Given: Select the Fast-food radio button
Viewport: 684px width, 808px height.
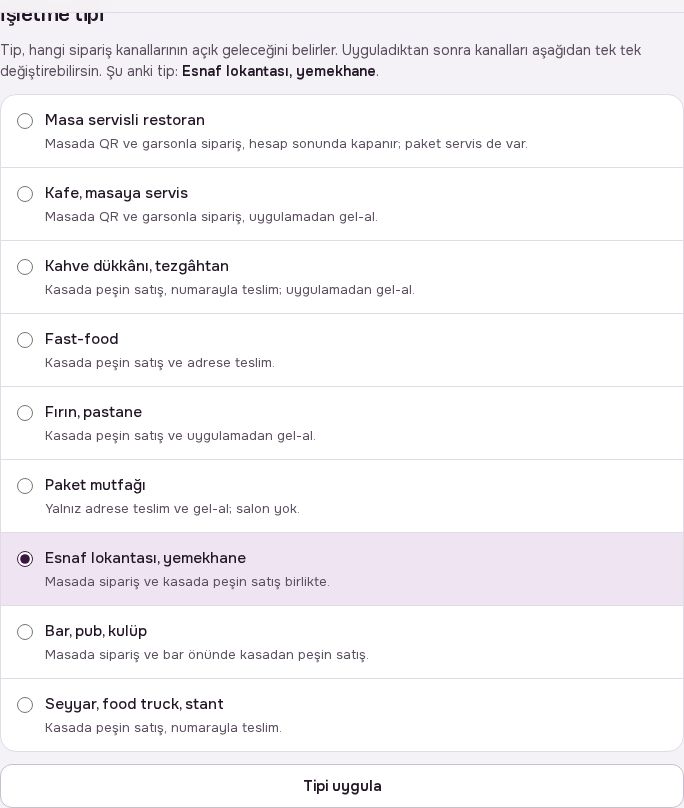Looking at the screenshot, I should coord(25,340).
